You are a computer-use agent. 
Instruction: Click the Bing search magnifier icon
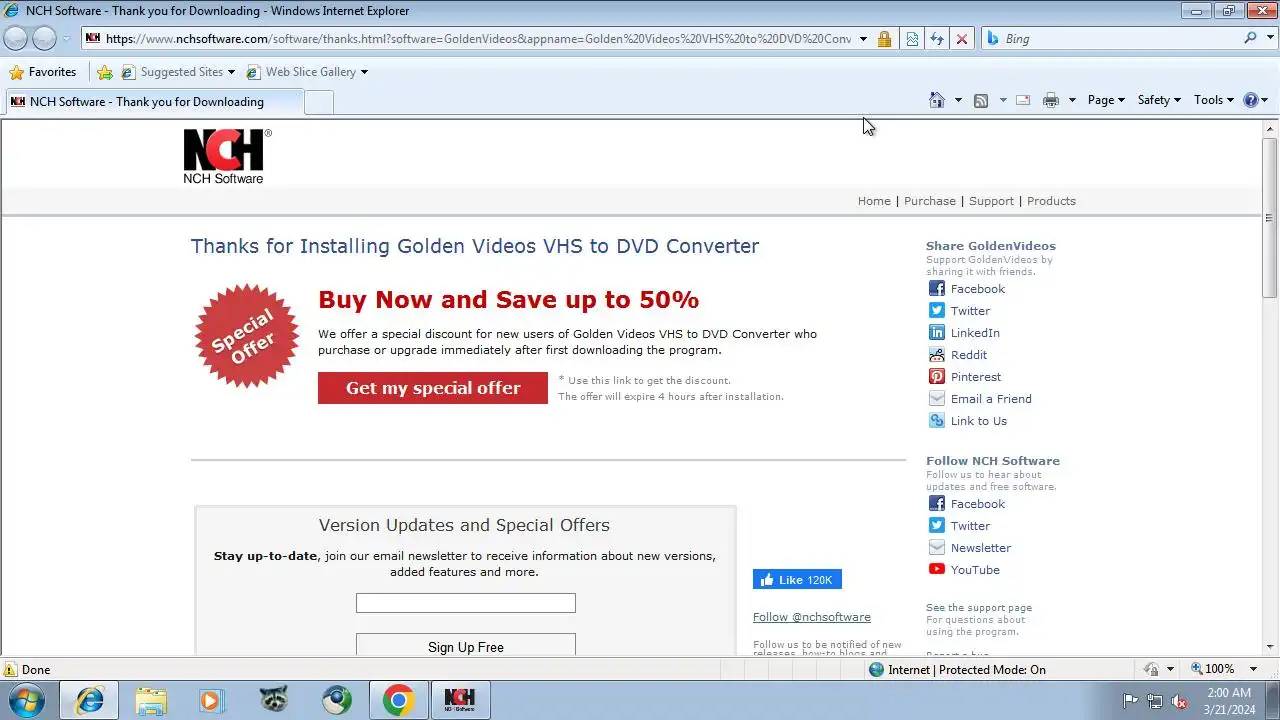click(1251, 38)
